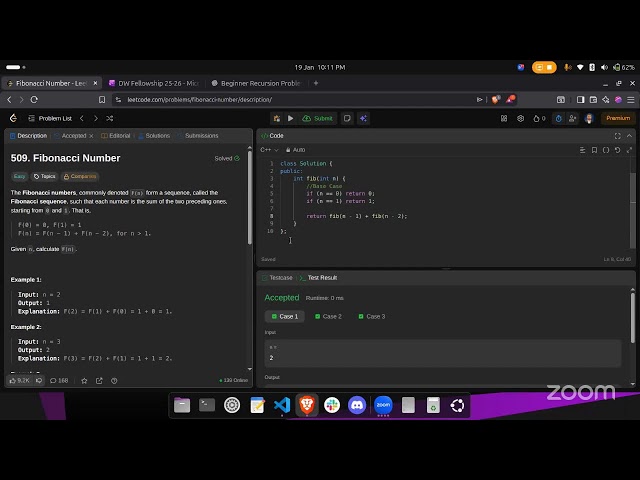
Task: Open the Problem List panel
Action: tap(50, 118)
